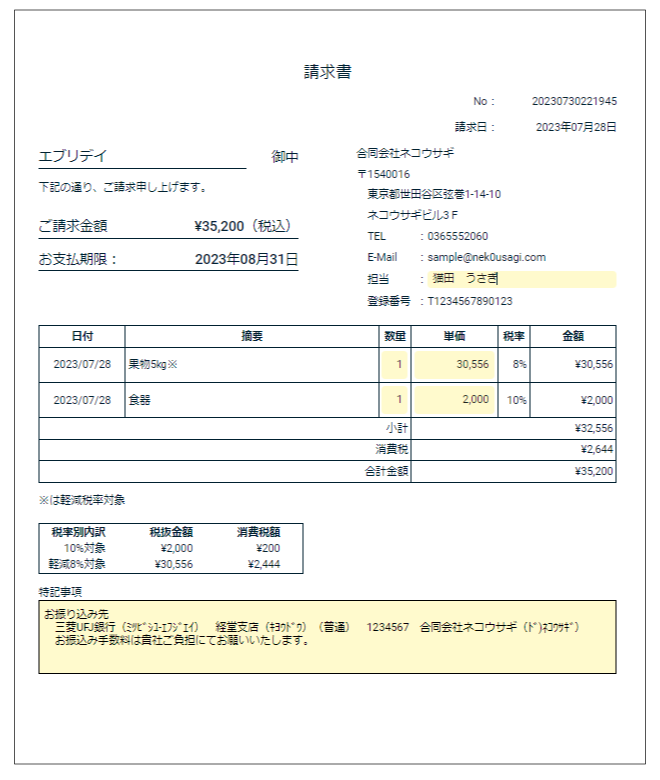The image size is (660, 780).
Task: Click the 金額 column header
Action: [573, 337]
